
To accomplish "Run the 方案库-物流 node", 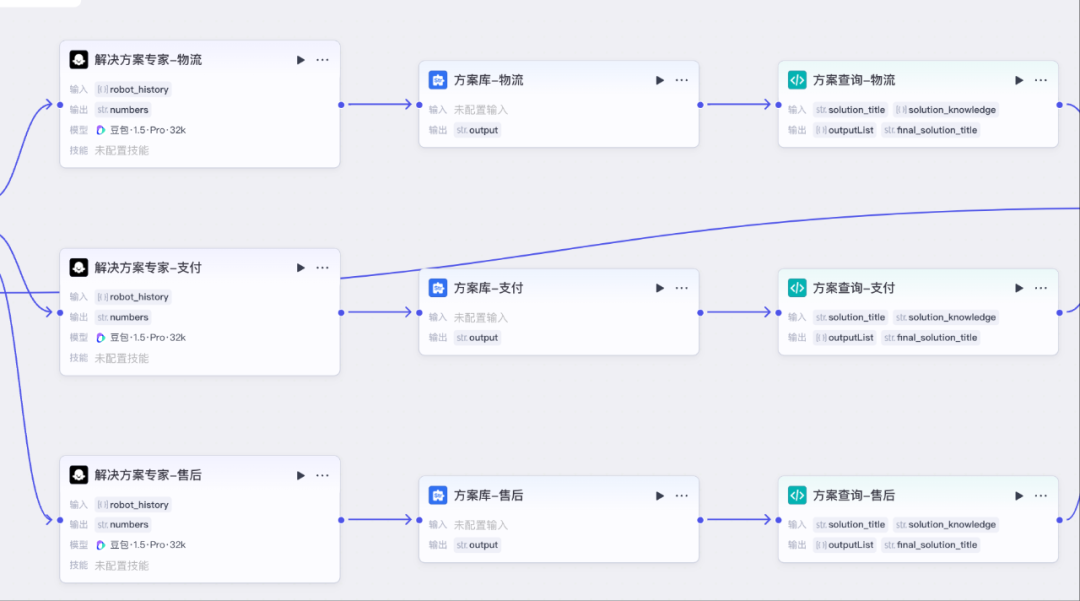I will [660, 80].
